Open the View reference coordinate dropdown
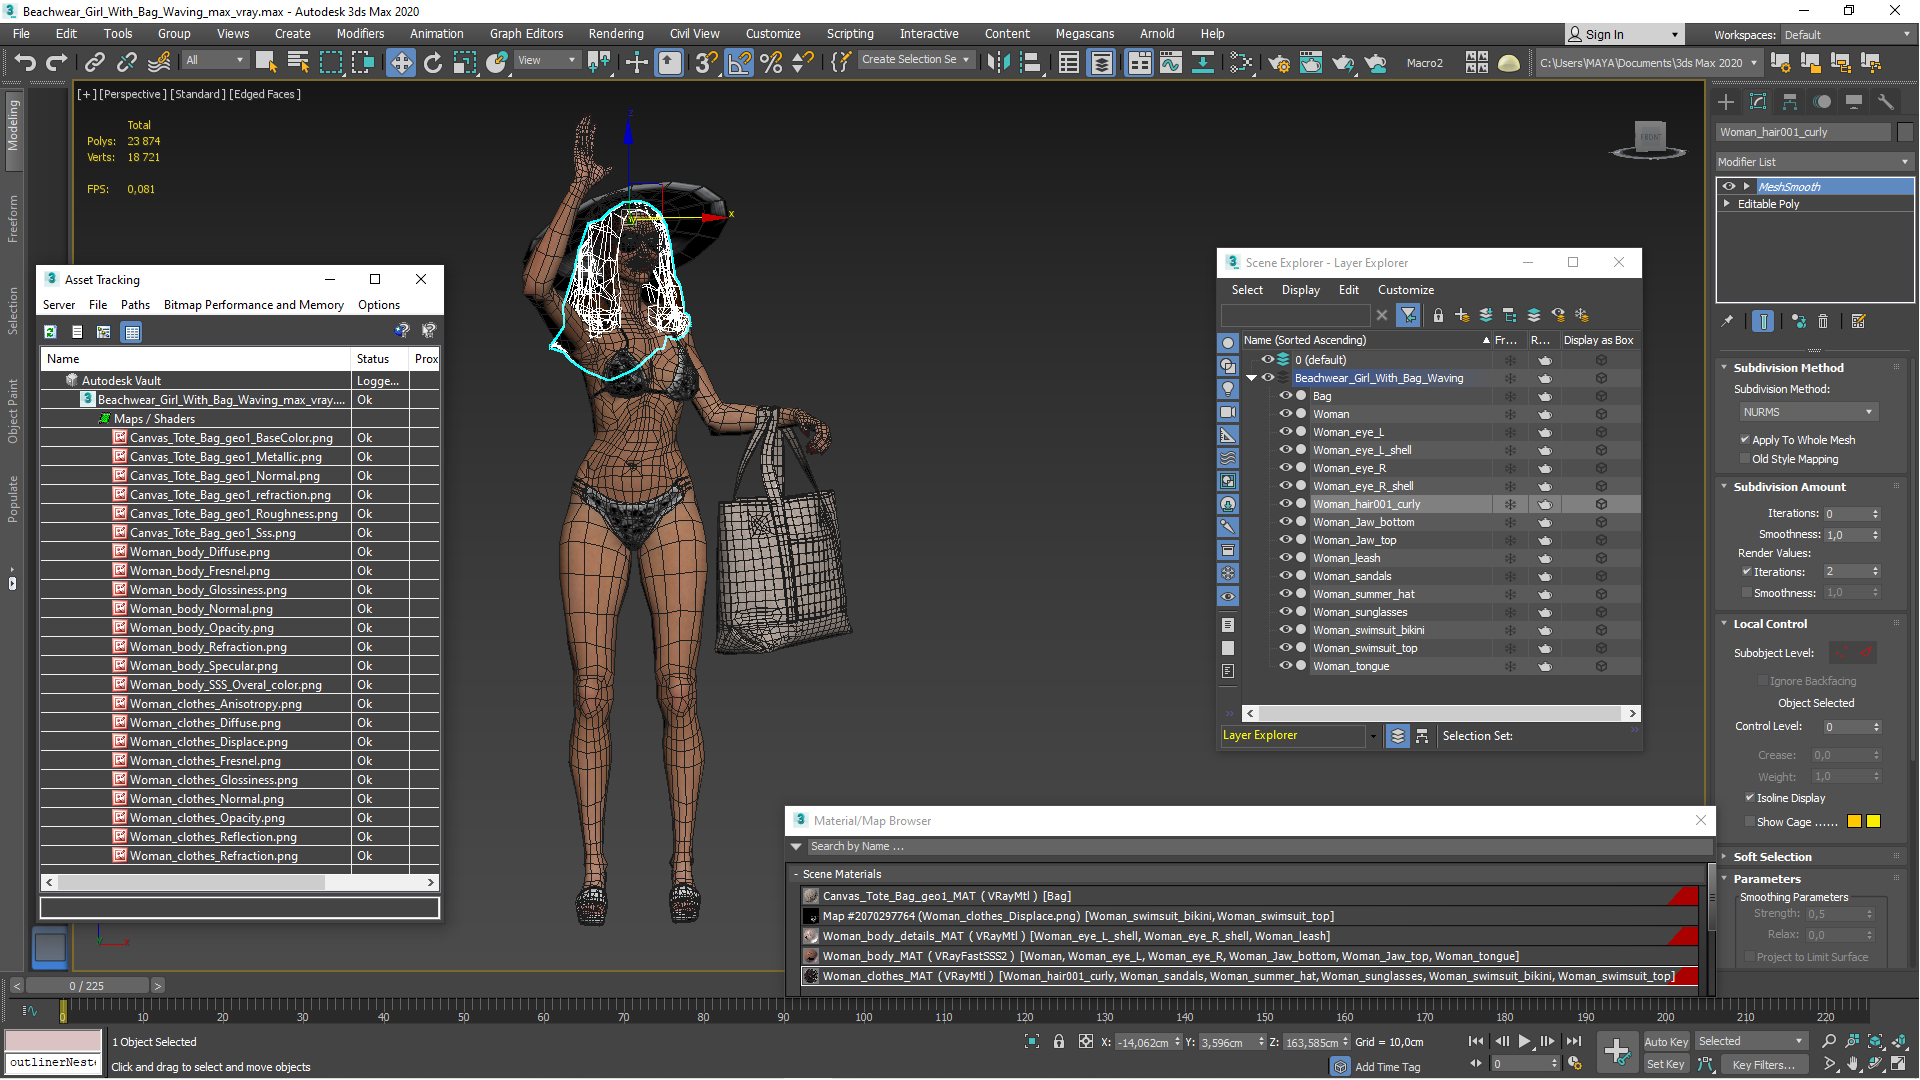 [x=547, y=60]
